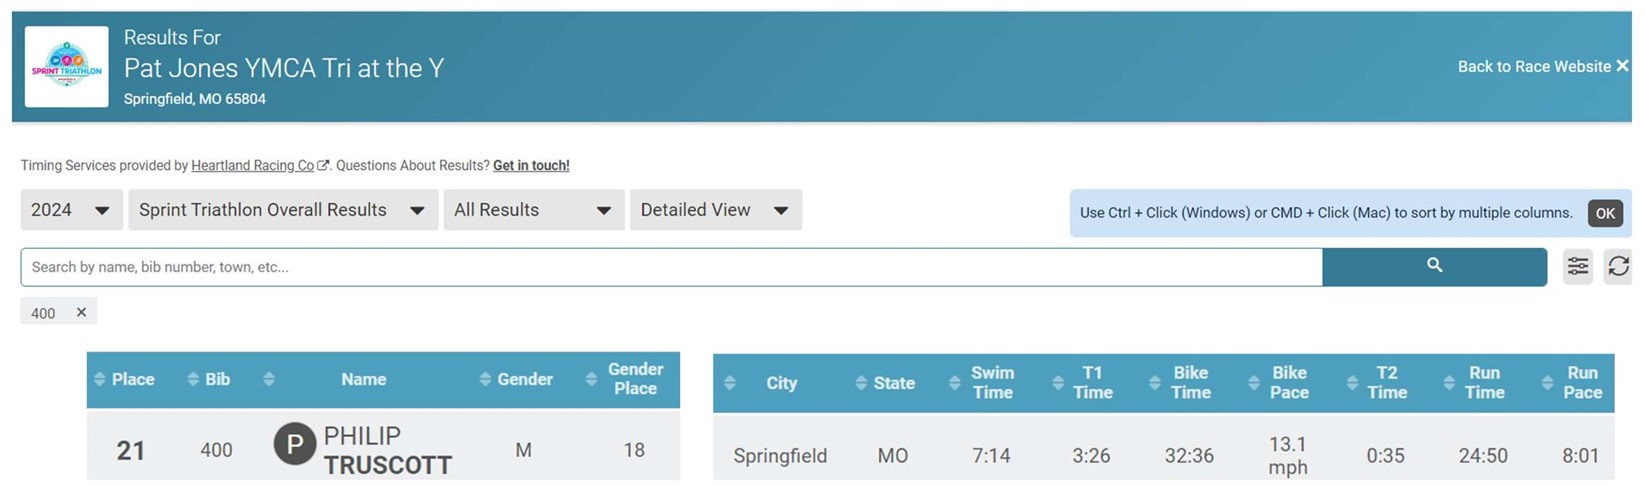Click the Sprint Triathlon race logo
Screen dimensions: 1645x486
[x=67, y=67]
